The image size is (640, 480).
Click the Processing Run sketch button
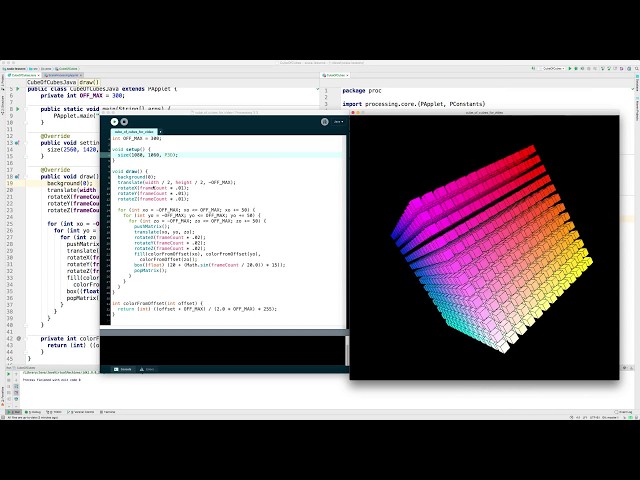point(114,122)
